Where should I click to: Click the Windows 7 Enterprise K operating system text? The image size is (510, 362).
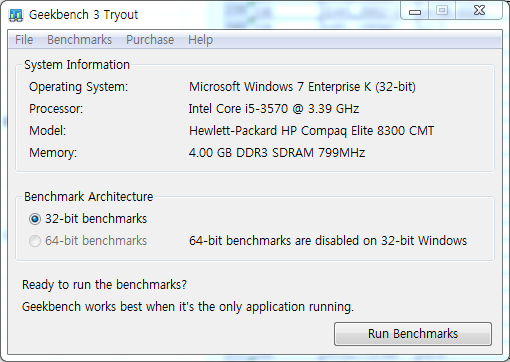[302, 87]
